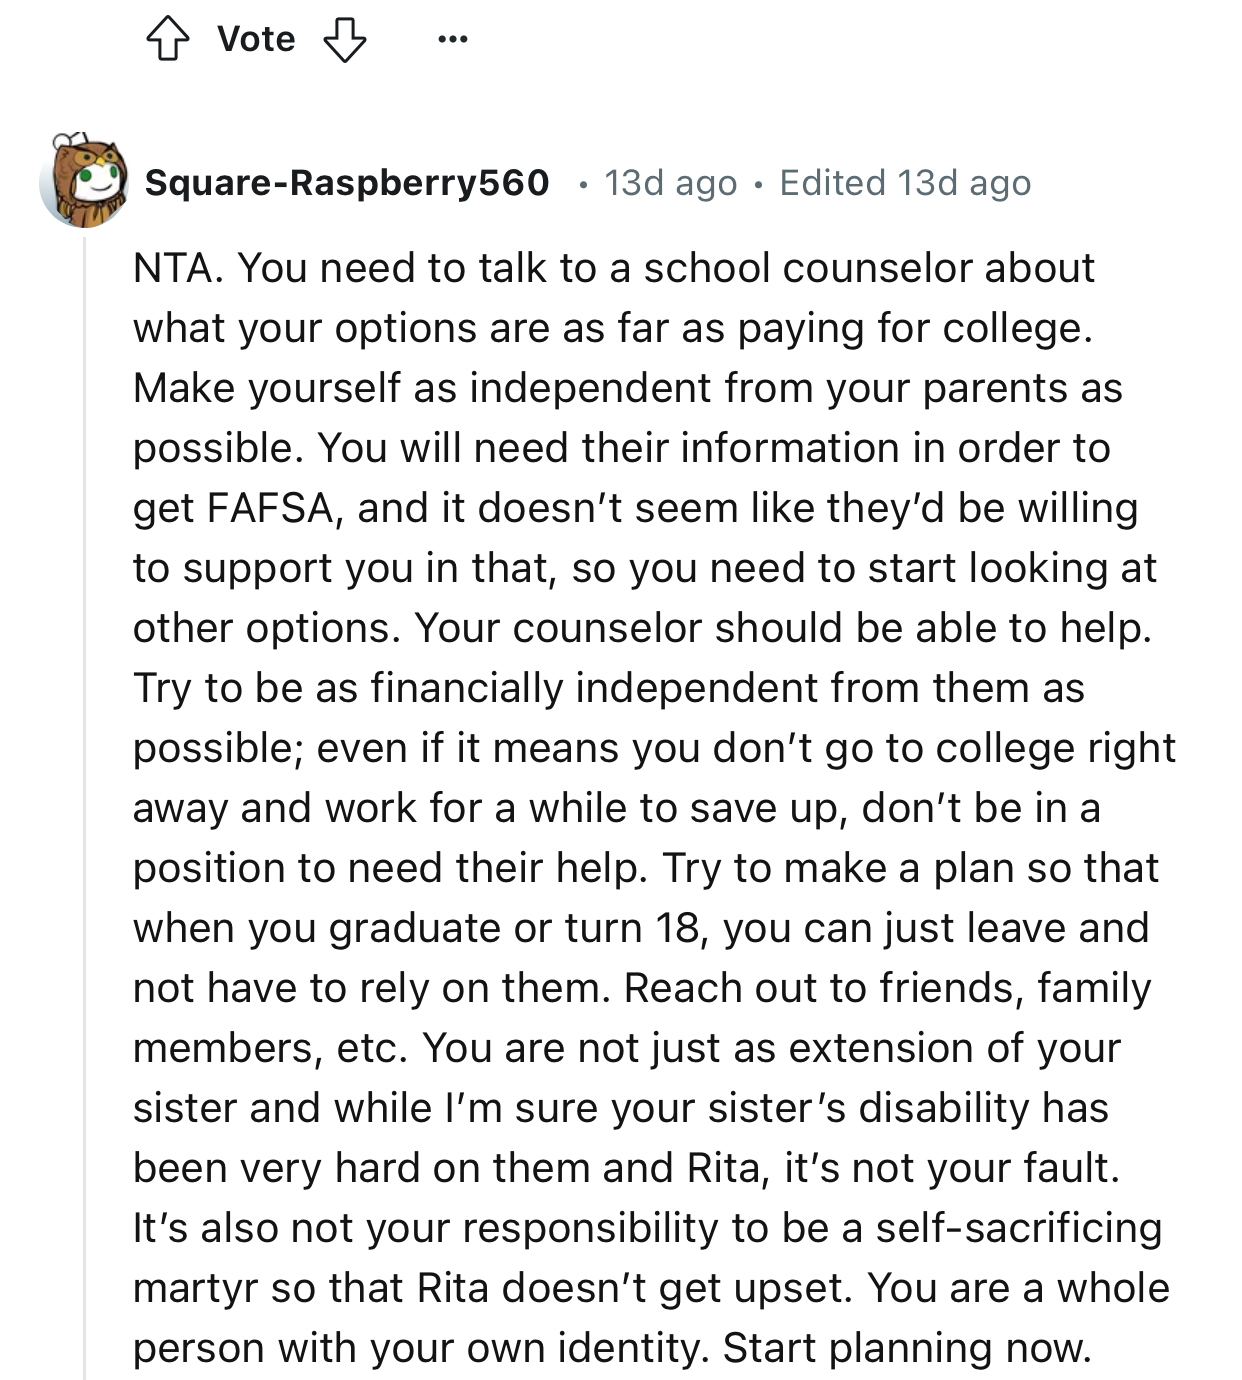Click the sentence "Your counselor should be able to help."

pyautogui.click(x=783, y=628)
